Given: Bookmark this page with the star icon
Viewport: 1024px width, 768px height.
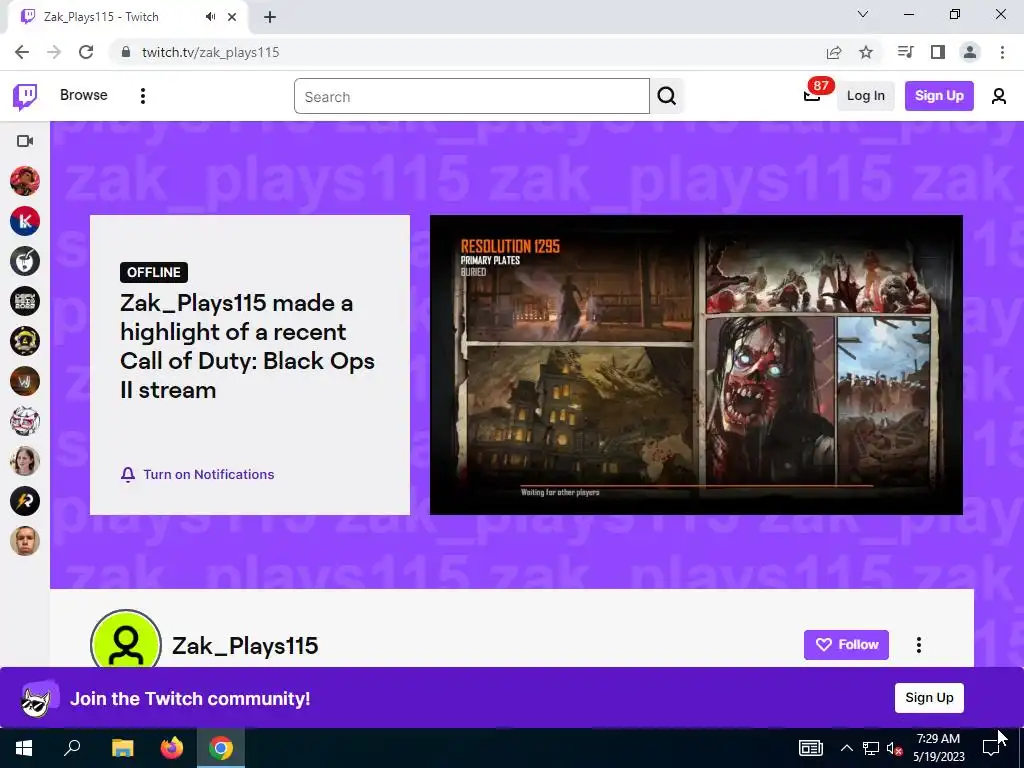Looking at the screenshot, I should tap(866, 52).
